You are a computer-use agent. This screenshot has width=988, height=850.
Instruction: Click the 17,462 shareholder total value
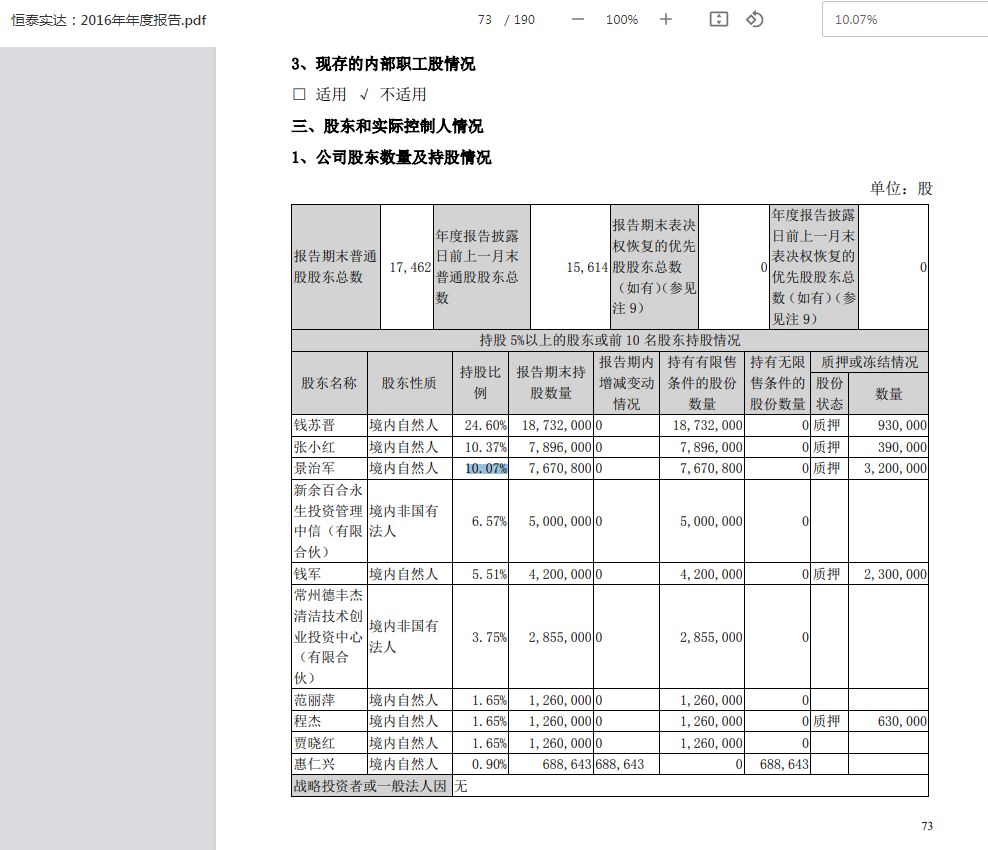click(410, 267)
